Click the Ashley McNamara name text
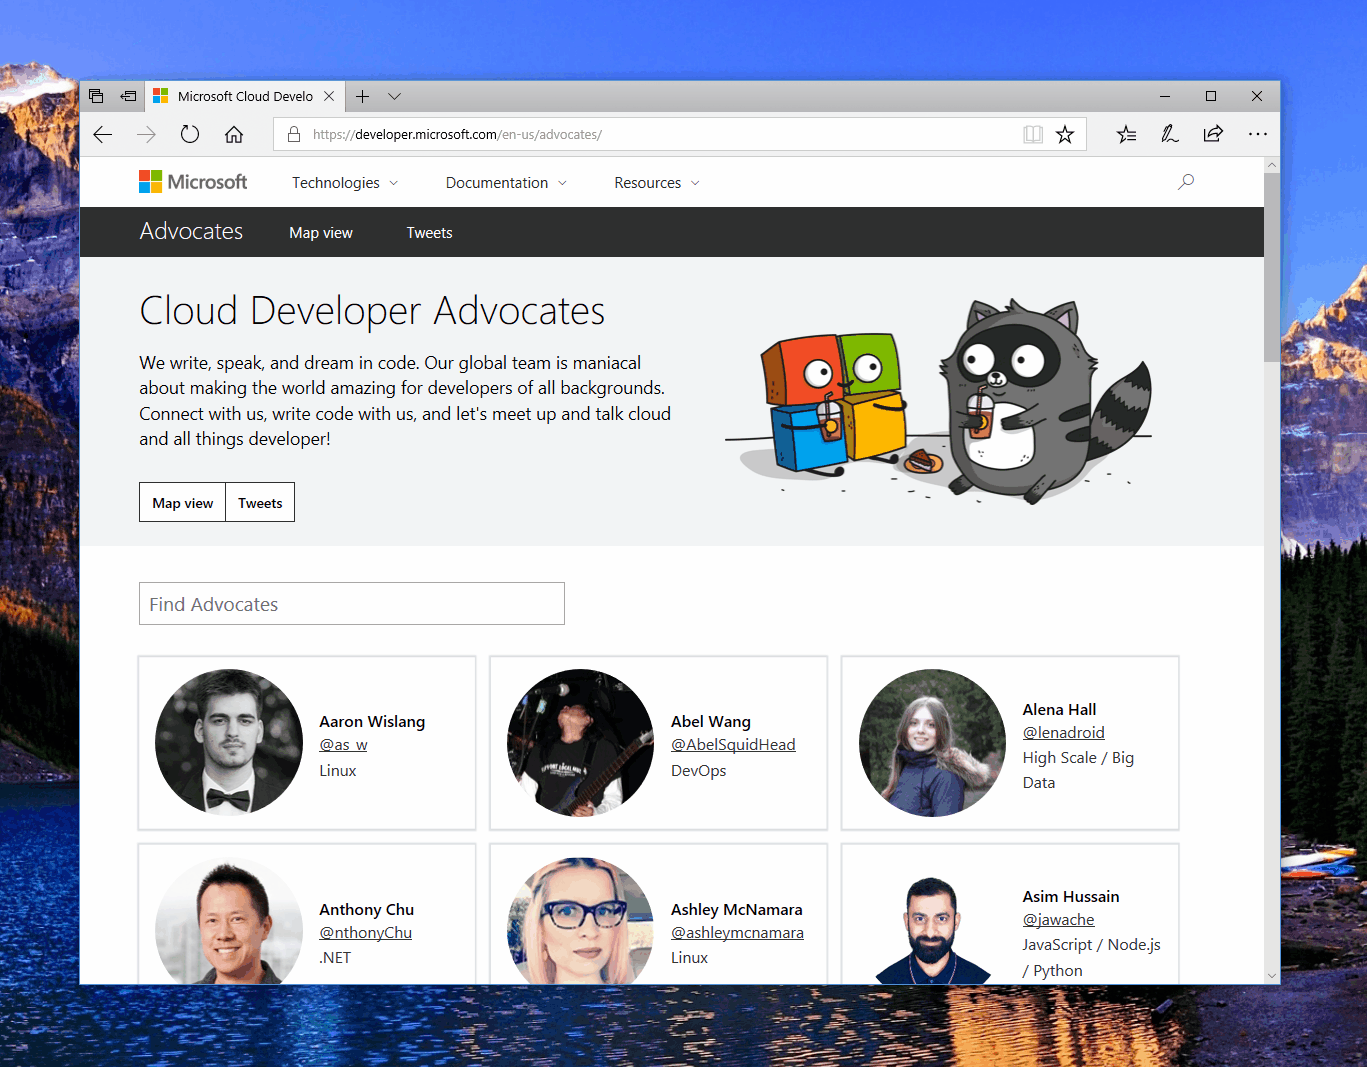The height and width of the screenshot is (1067, 1367). 737,910
